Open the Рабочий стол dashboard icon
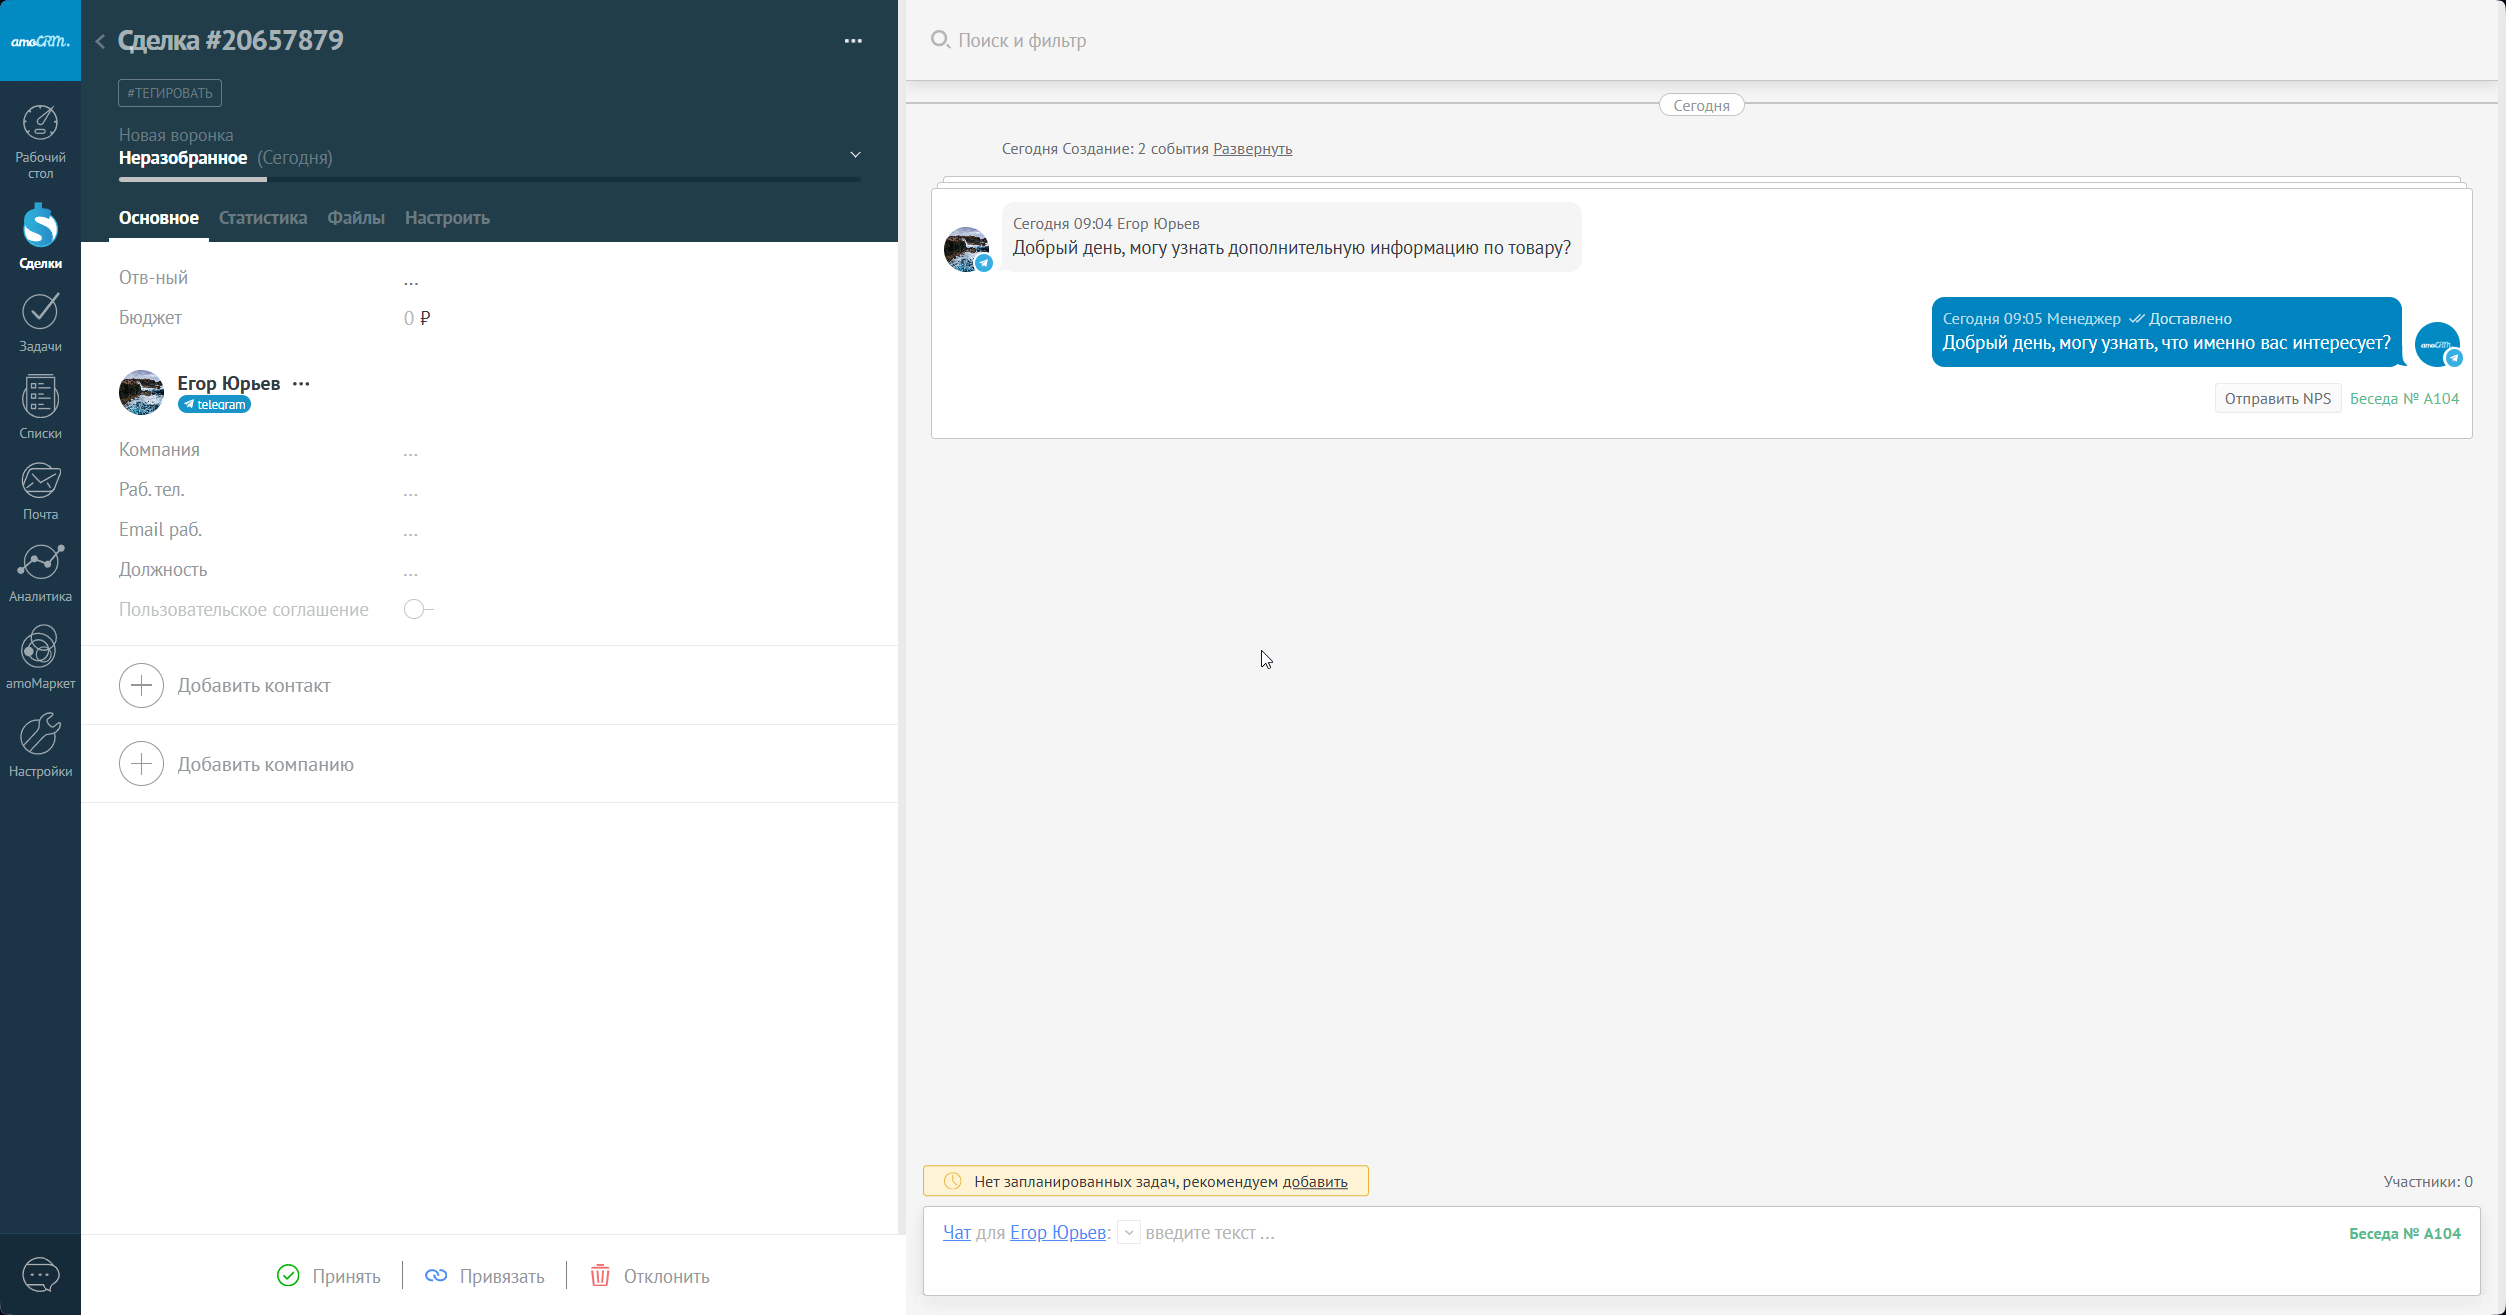Viewport: 2506px width, 1315px height. [40, 140]
